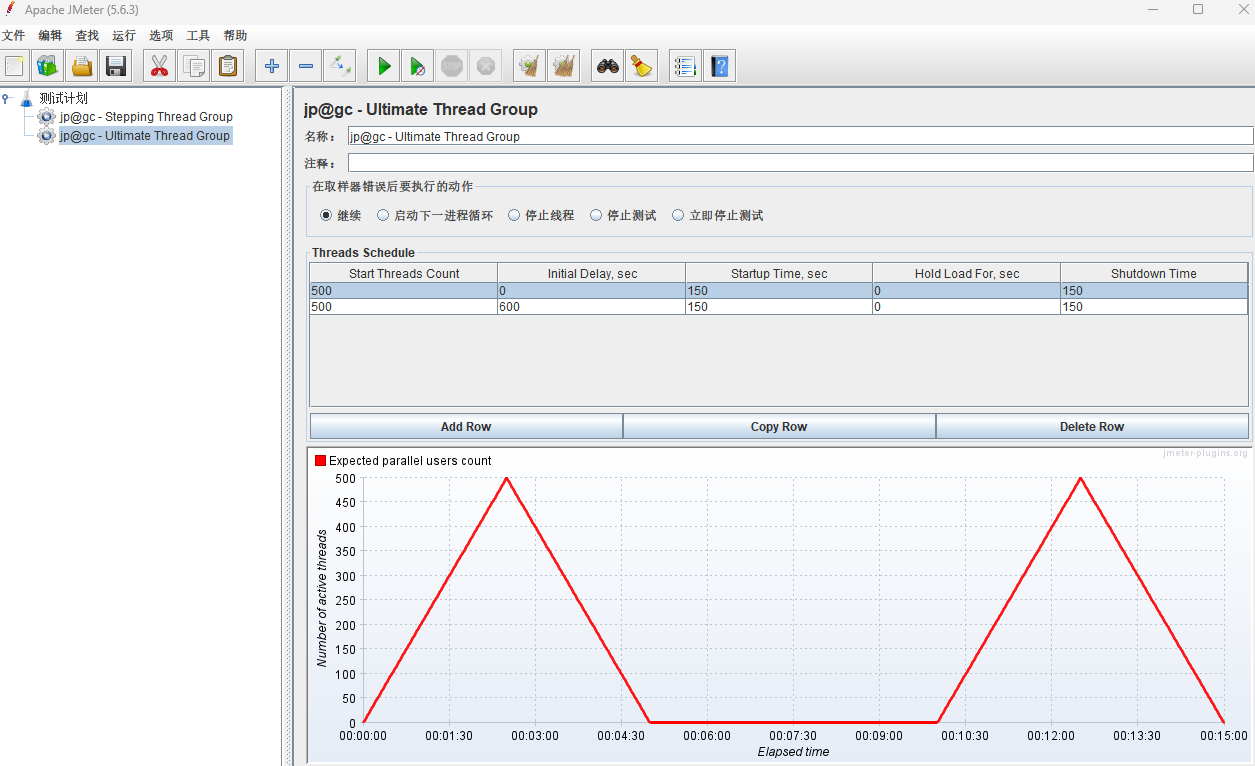Screen dimensions: 1255x766
Task: Click the Paste clipboard icon
Action: click(227, 67)
